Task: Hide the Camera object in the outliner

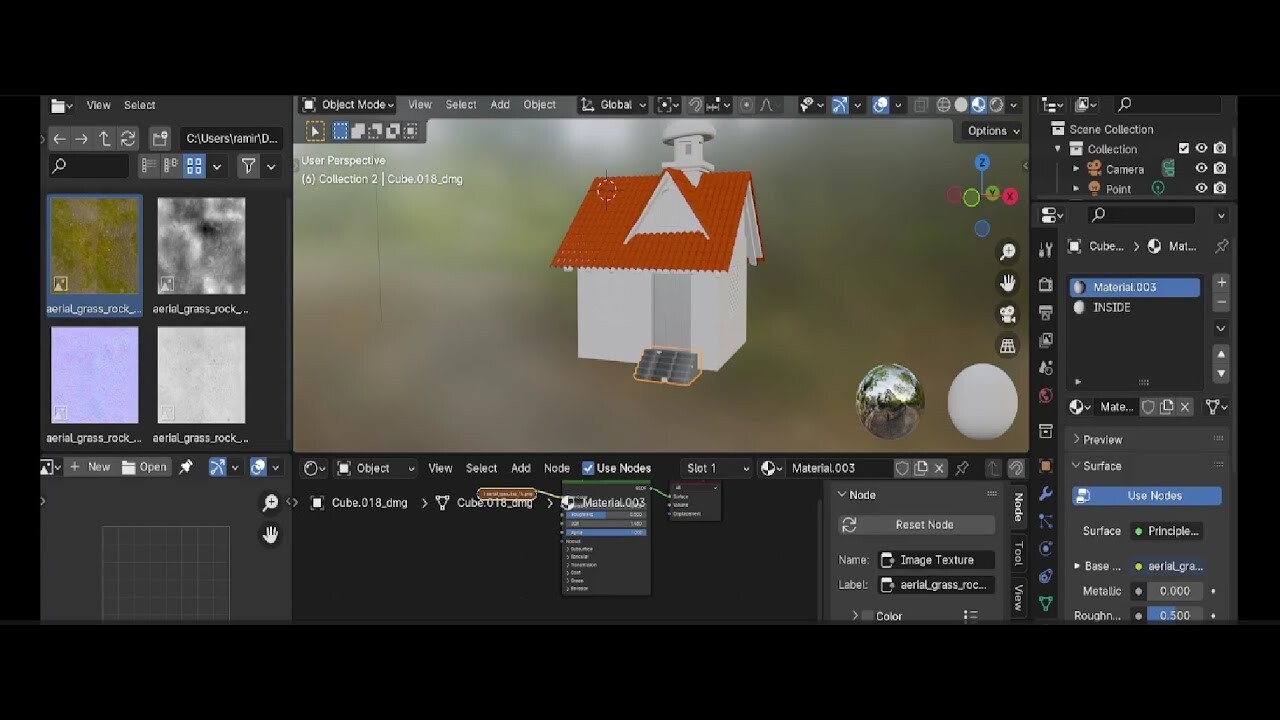Action: click(1203, 168)
